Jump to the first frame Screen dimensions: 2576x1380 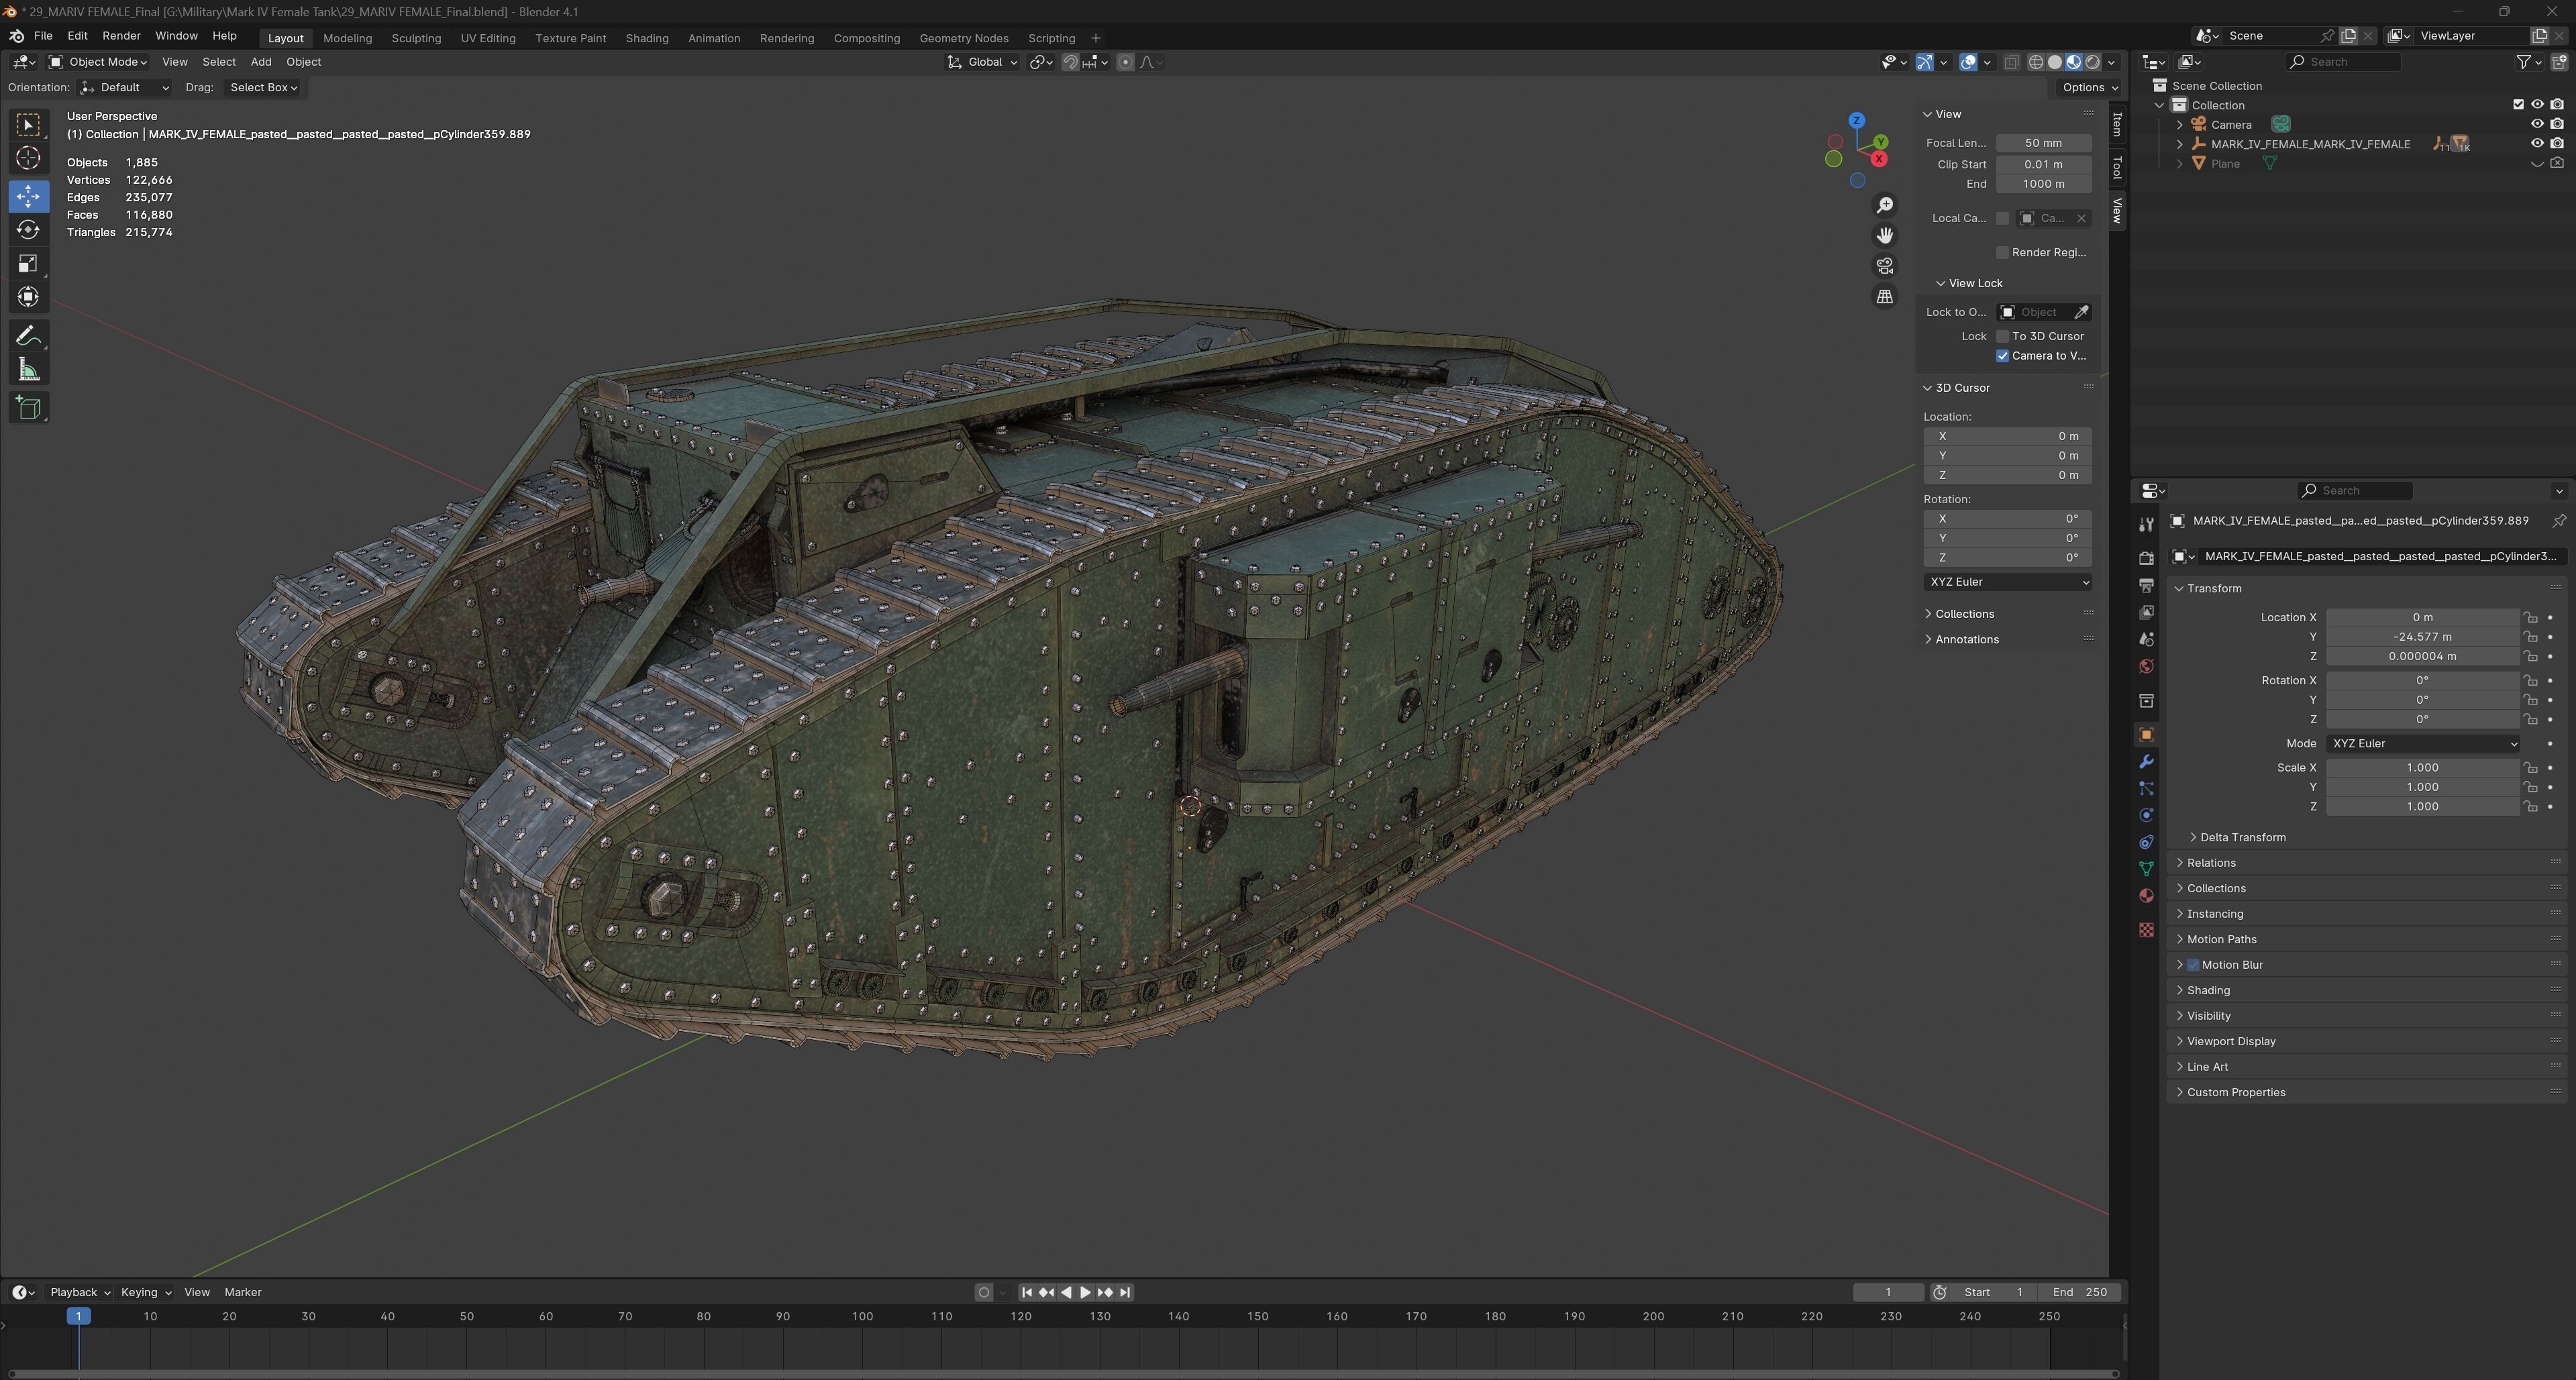click(1027, 1293)
